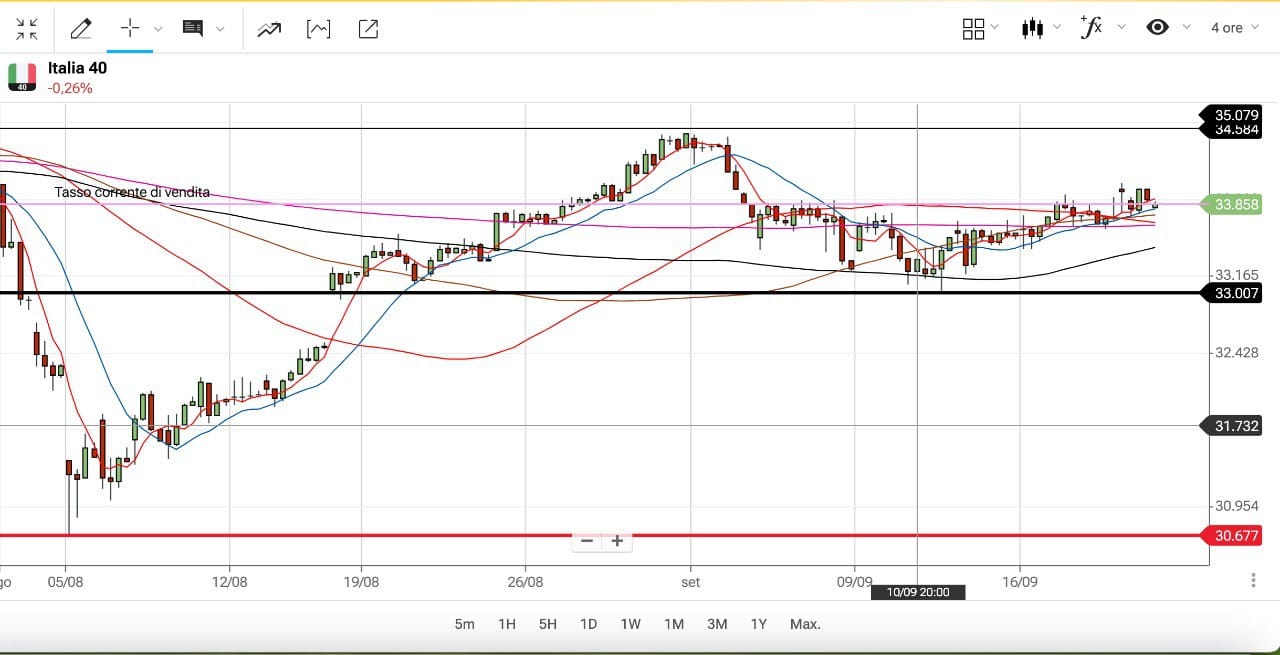The image size is (1280, 655).
Task: Expand the visibility dropdown arrow
Action: coord(1186,28)
